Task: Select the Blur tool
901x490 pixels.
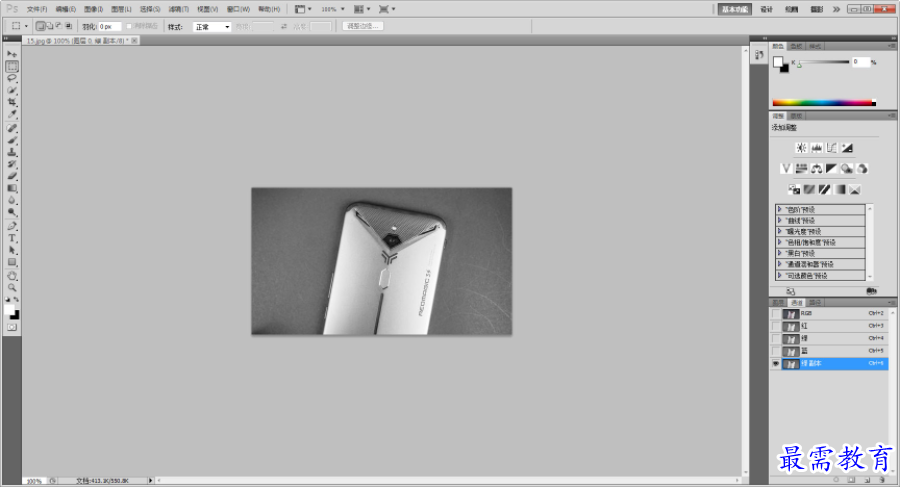Action: click(x=11, y=200)
